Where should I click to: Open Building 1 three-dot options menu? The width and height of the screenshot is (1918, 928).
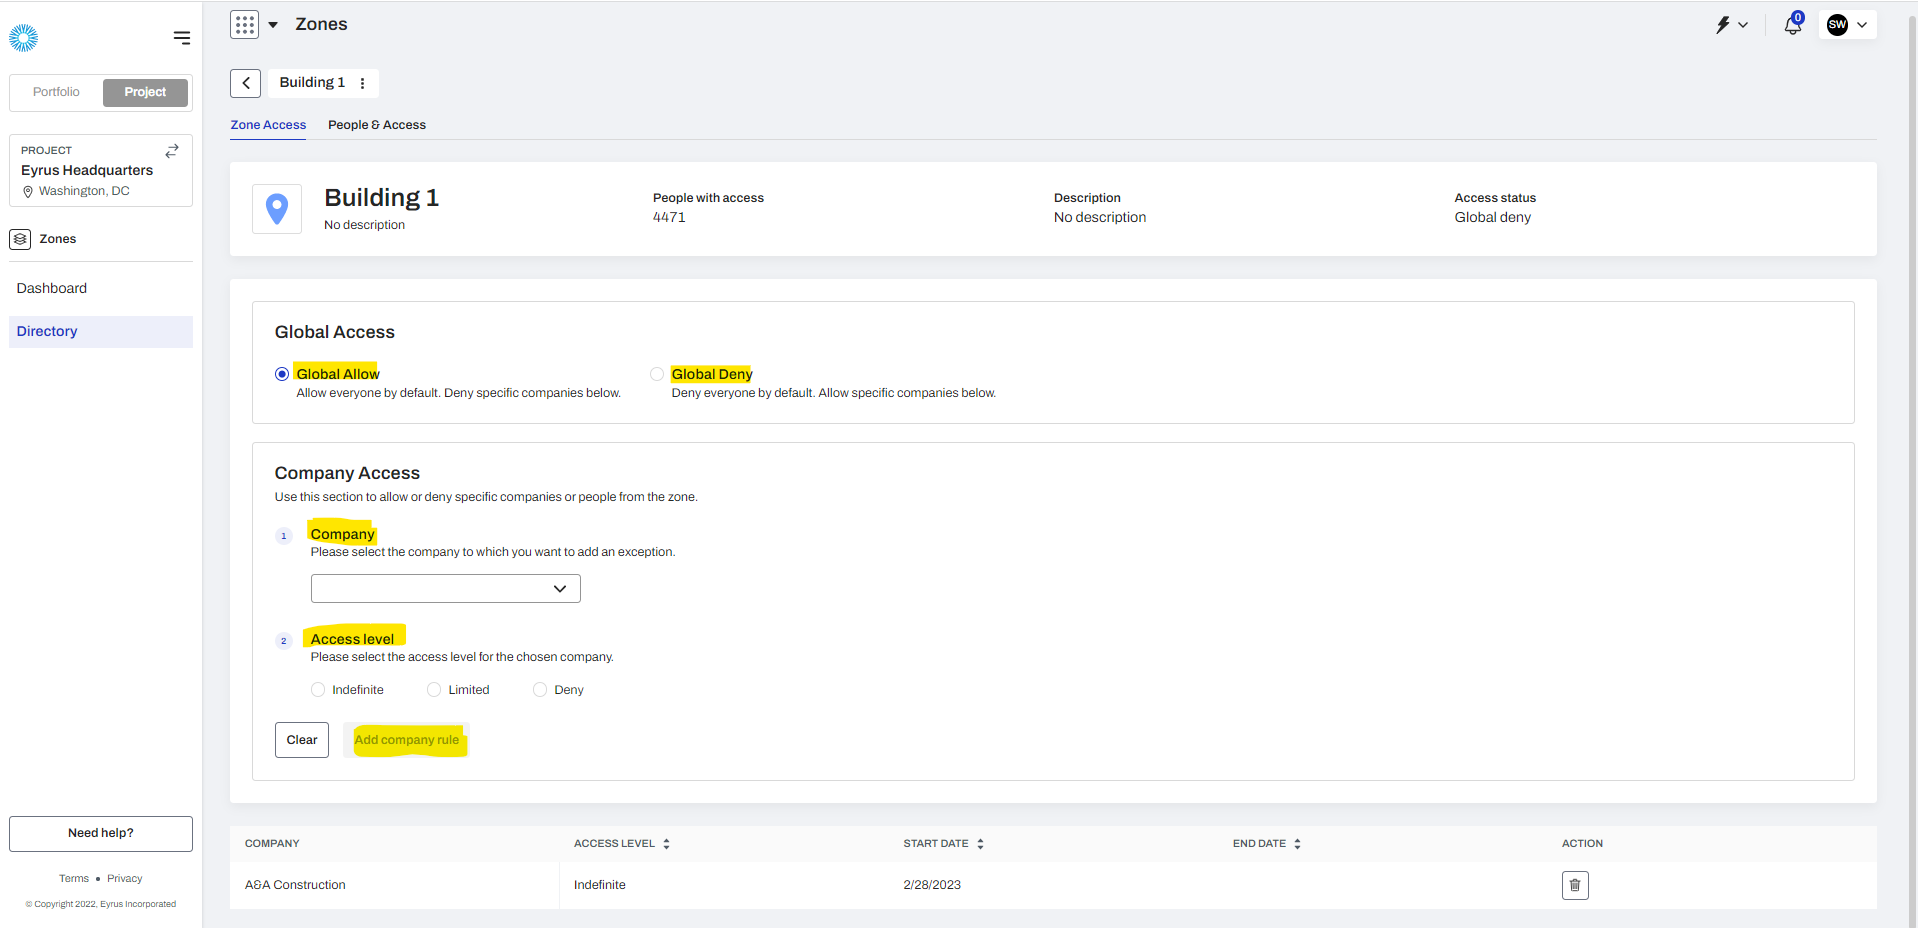[362, 83]
